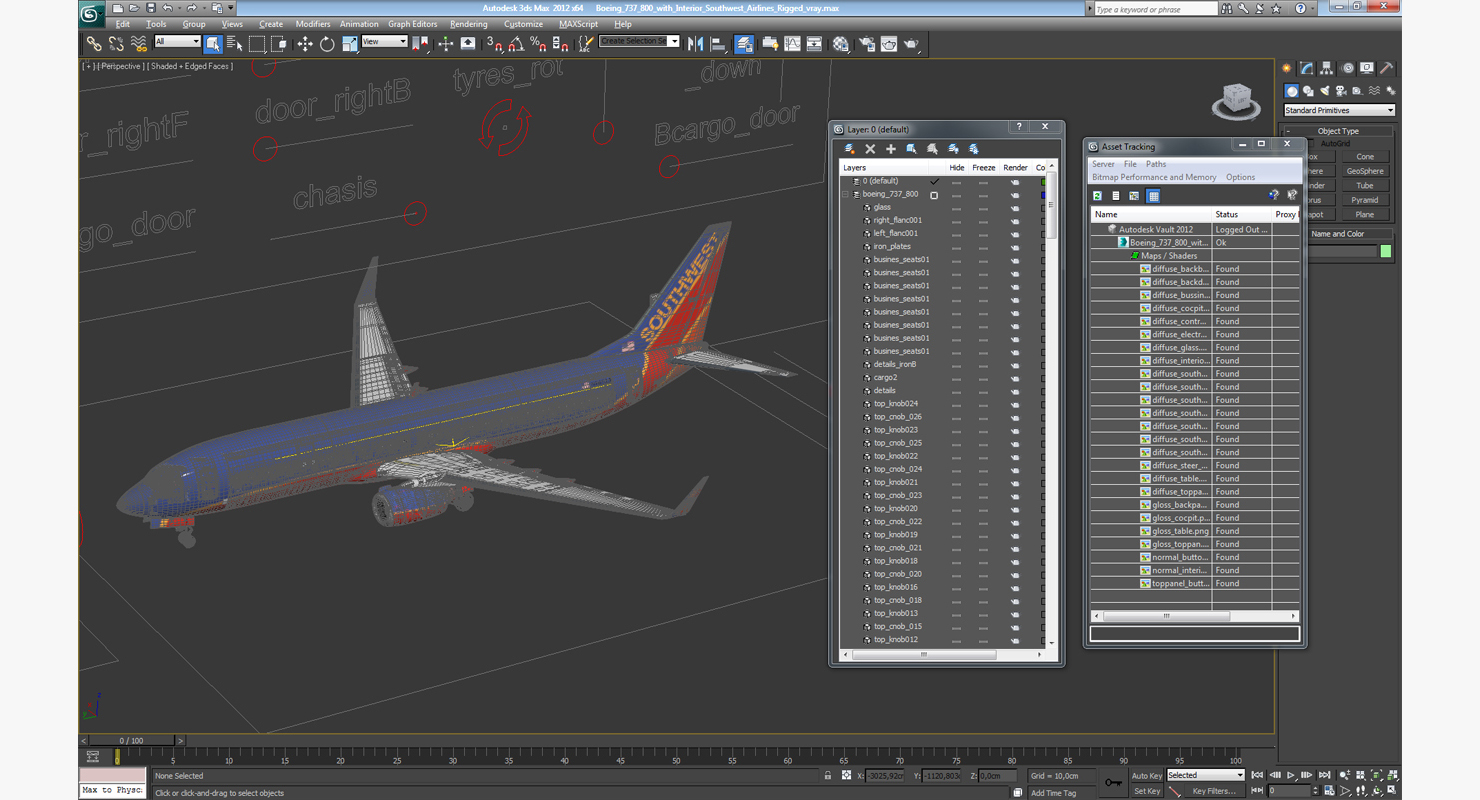Set 0 (default) as current layer checkmark
Screen dimensions: 1480x800
coord(935,182)
